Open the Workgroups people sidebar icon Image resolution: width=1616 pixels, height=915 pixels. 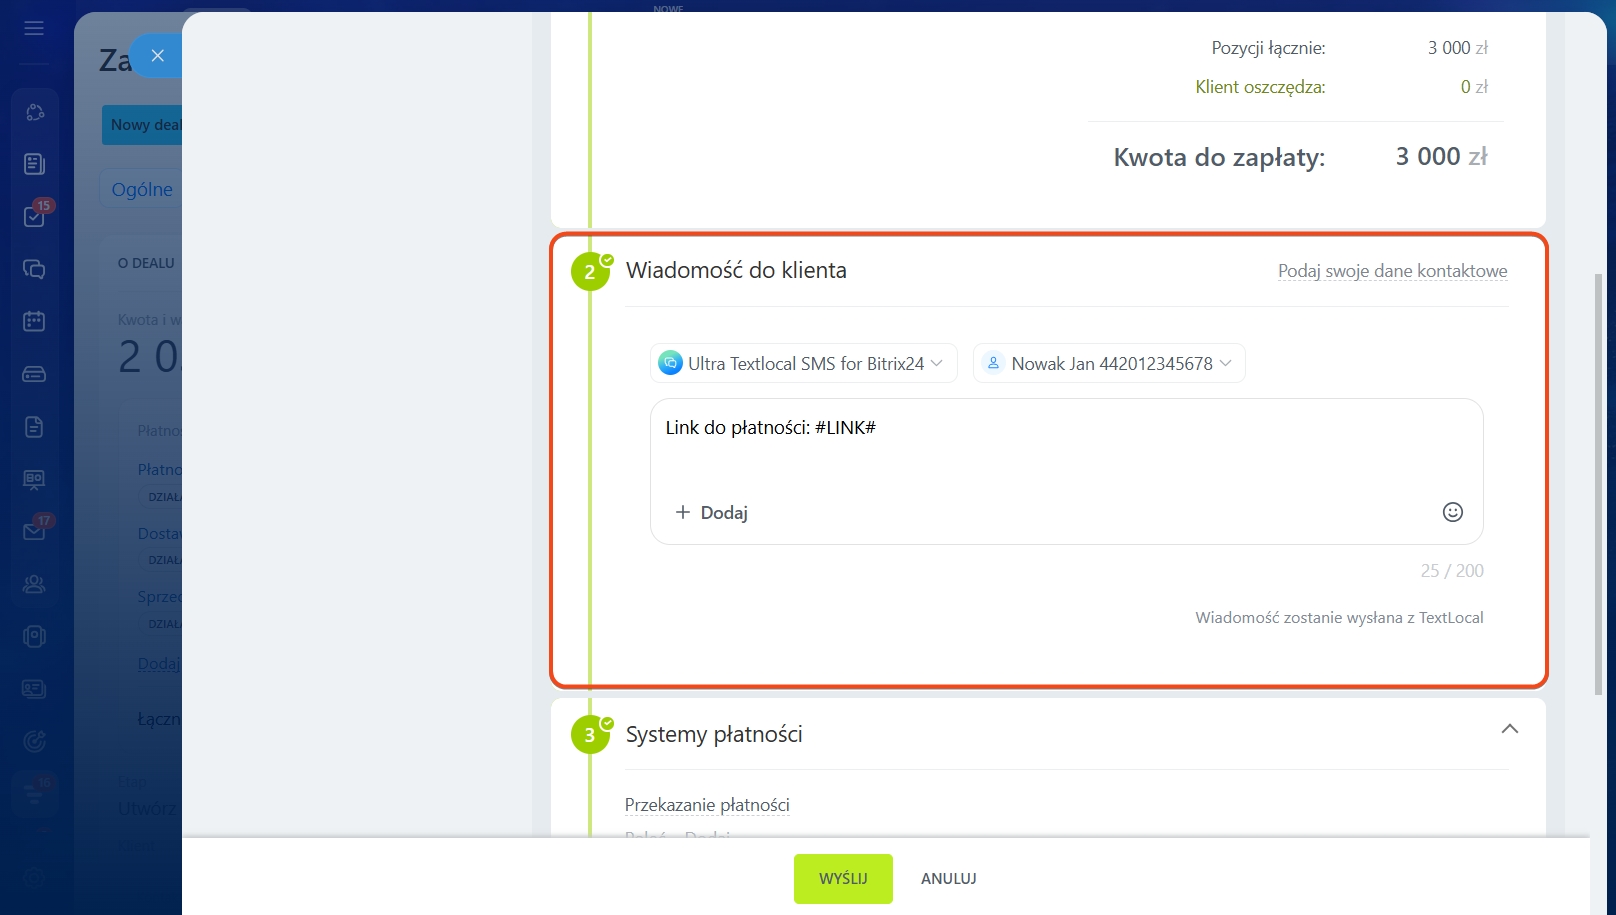34,584
